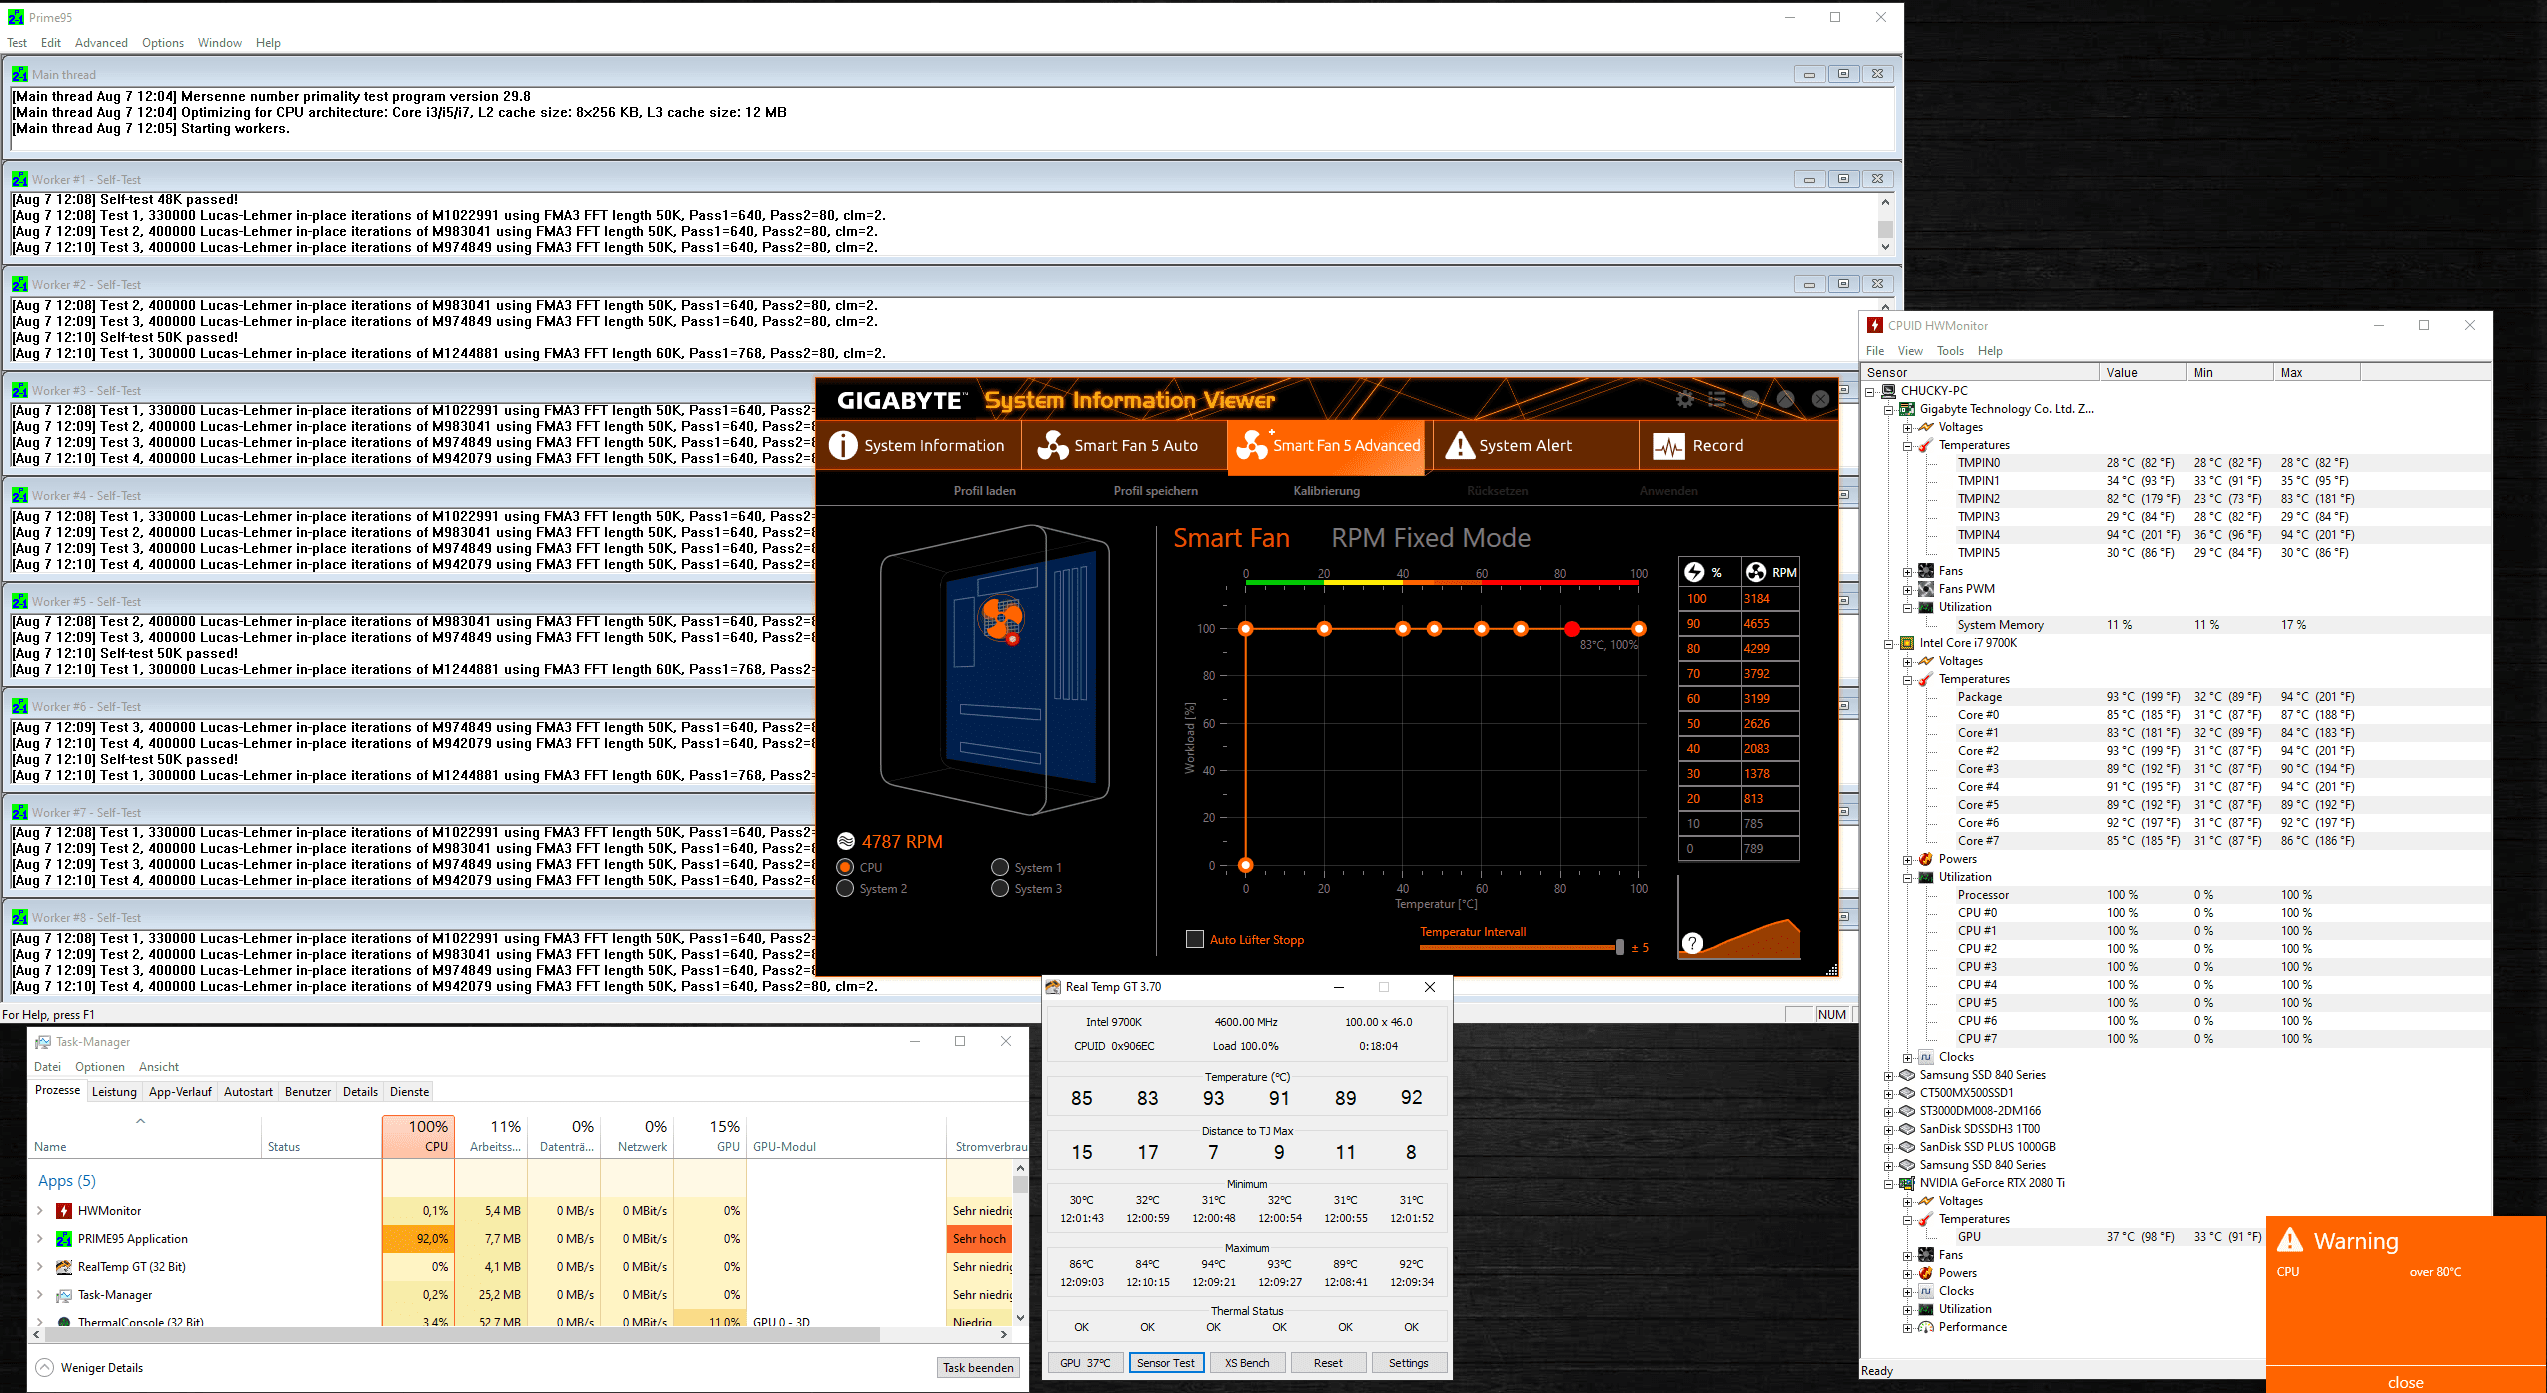The height and width of the screenshot is (1393, 2547).
Task: Sort processes by the CPU column header
Action: 418,1136
